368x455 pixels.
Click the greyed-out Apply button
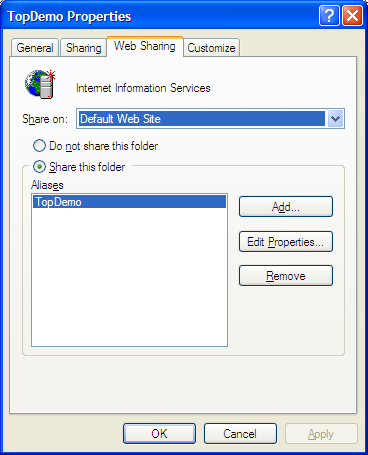point(321,434)
